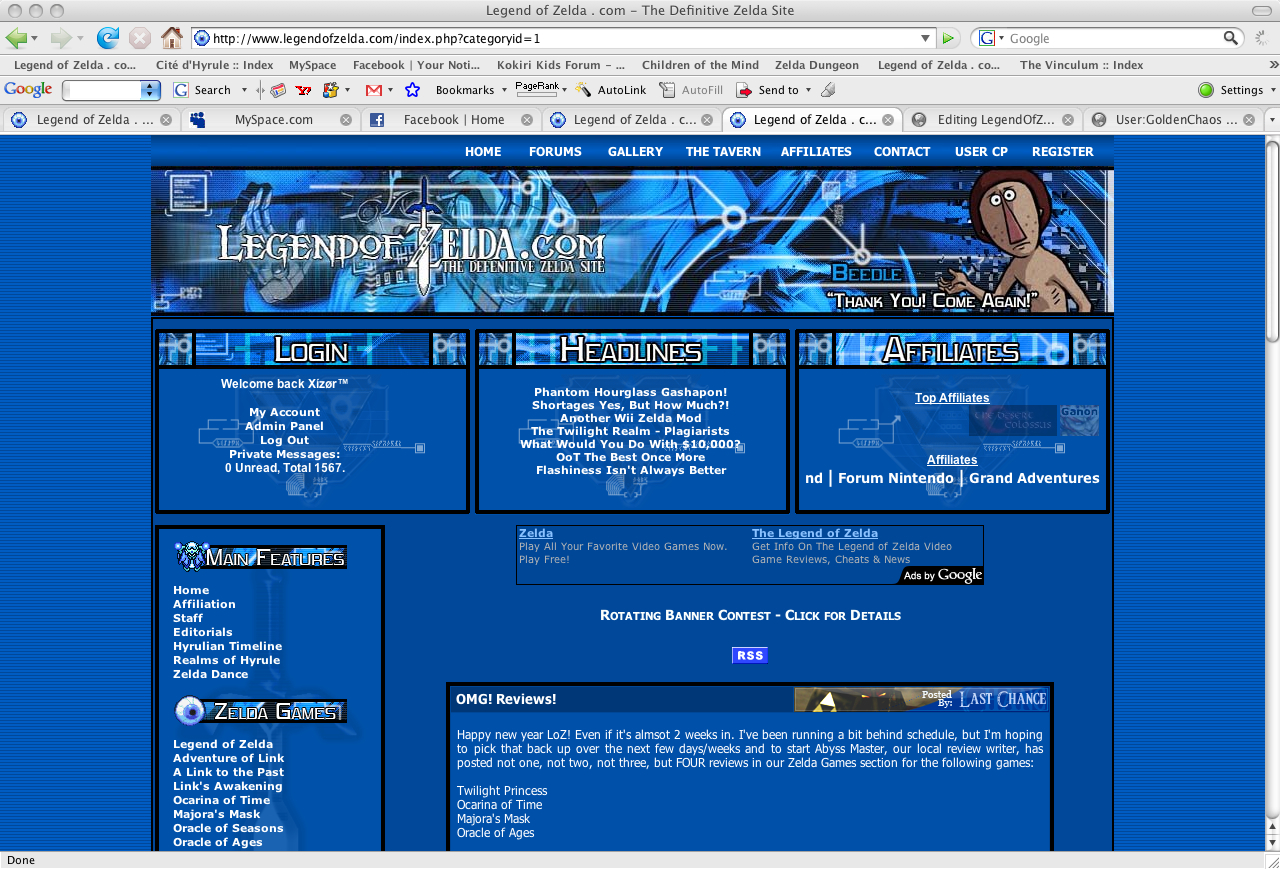The image size is (1280, 869).
Task: Open FORUMS in the site navigation
Action: [x=555, y=152]
